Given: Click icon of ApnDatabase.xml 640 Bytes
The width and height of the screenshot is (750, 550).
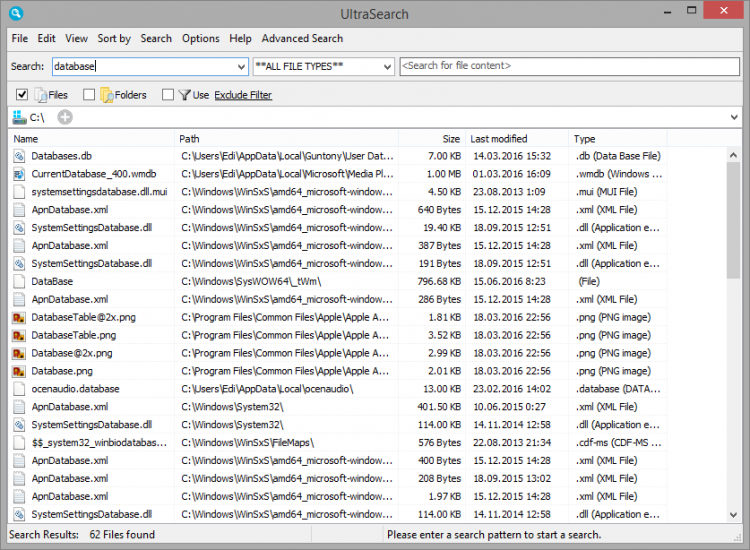Looking at the screenshot, I should click(19, 210).
